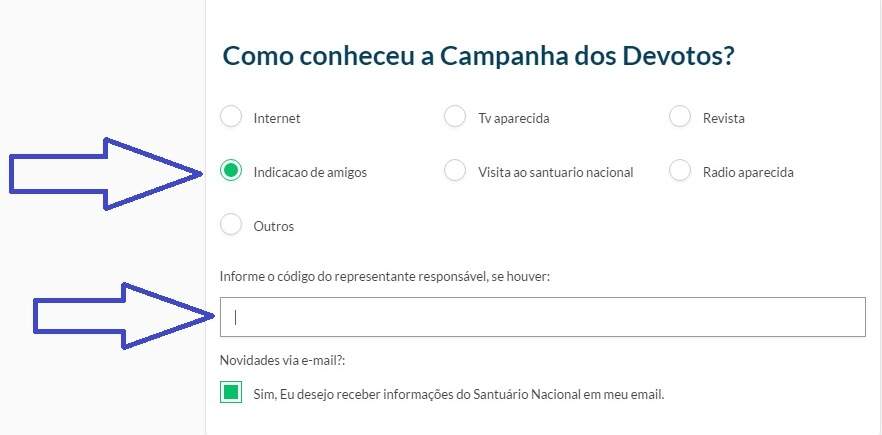882x435 pixels.
Task: Choose the Outros radio button
Action: [231, 225]
